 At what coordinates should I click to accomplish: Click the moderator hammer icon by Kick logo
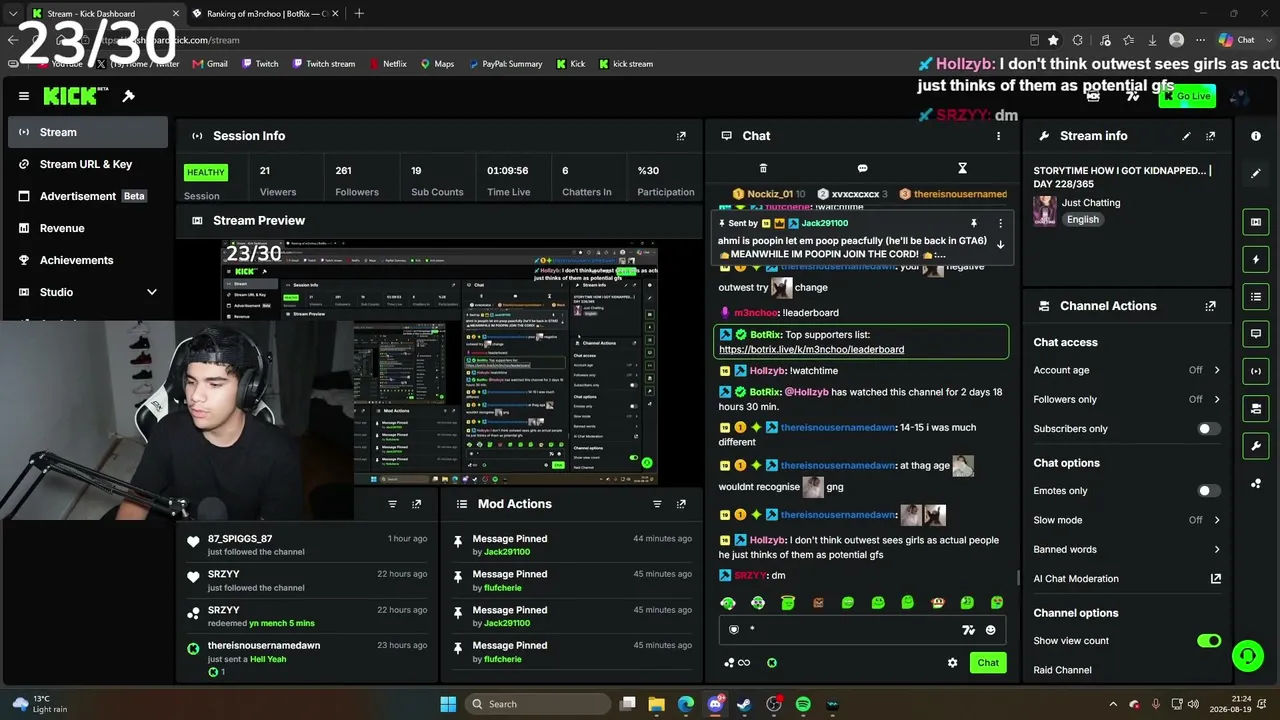128,96
